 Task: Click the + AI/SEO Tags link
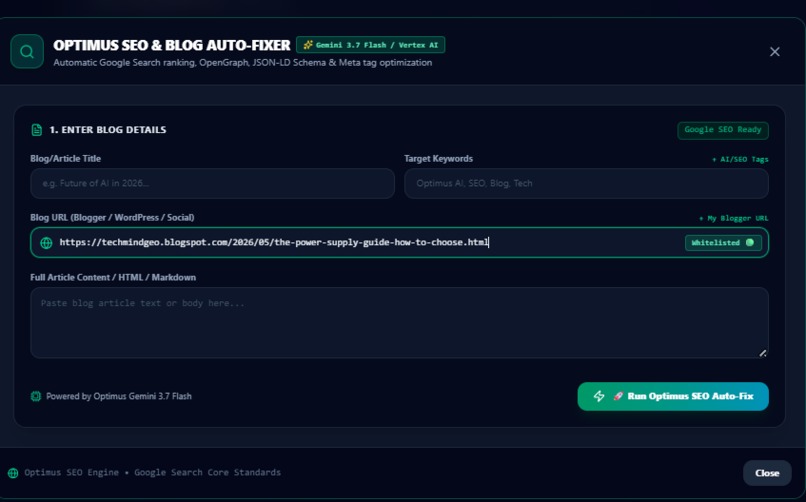click(740, 159)
